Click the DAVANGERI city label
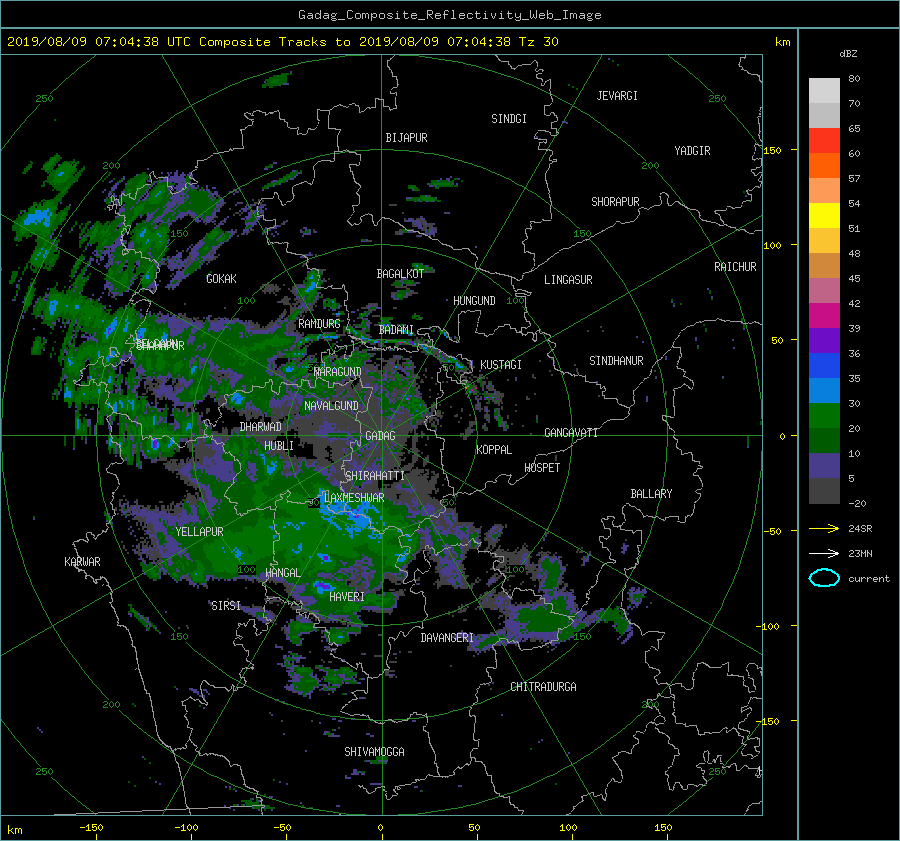Screen dimensions: 900x841 click(x=447, y=638)
